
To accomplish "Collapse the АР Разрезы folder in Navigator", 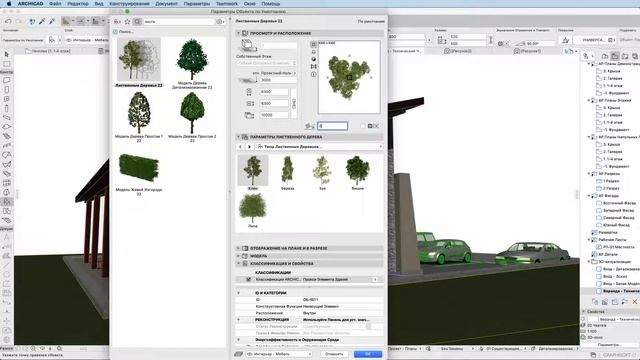I will coord(589,173).
